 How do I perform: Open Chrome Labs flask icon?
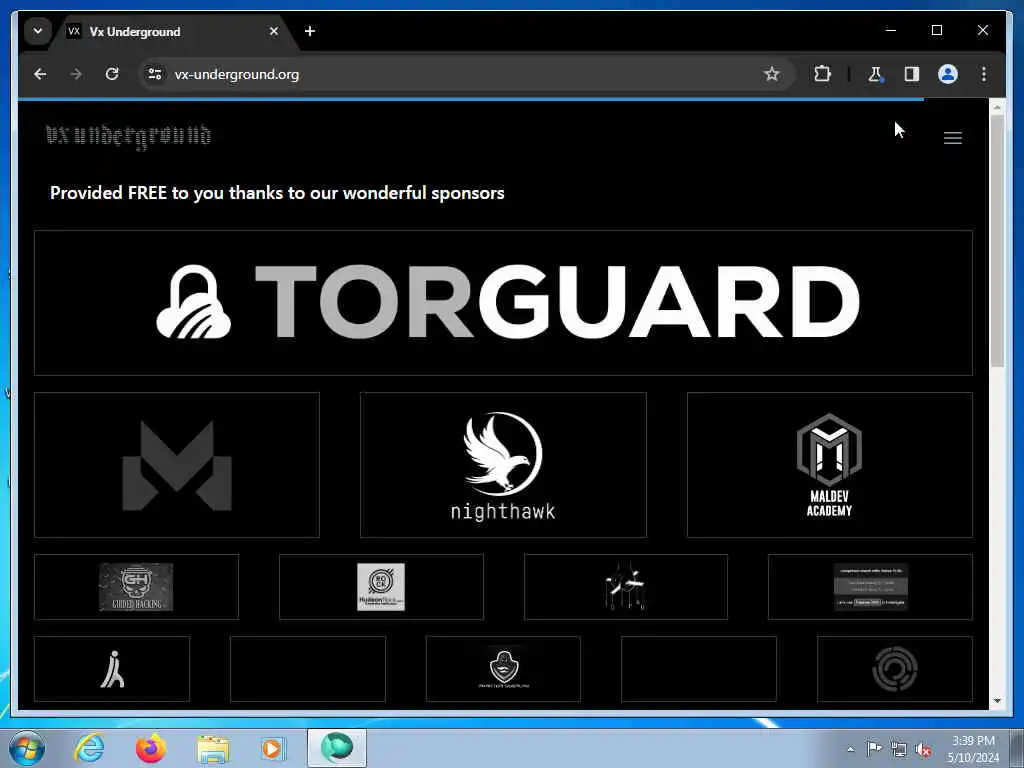coord(875,74)
